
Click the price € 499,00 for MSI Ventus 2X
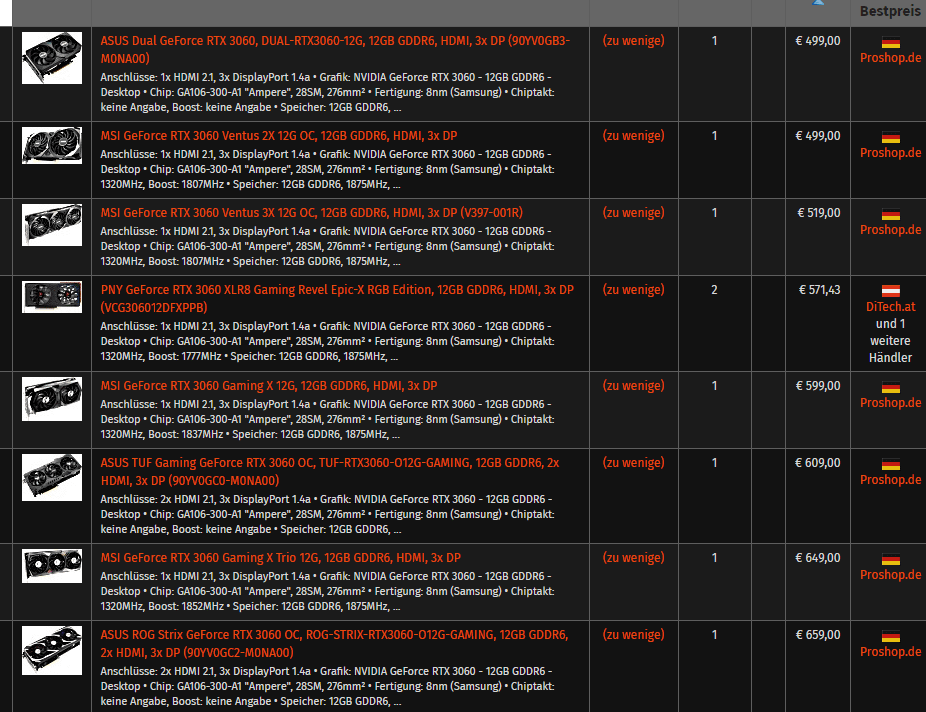coord(817,136)
